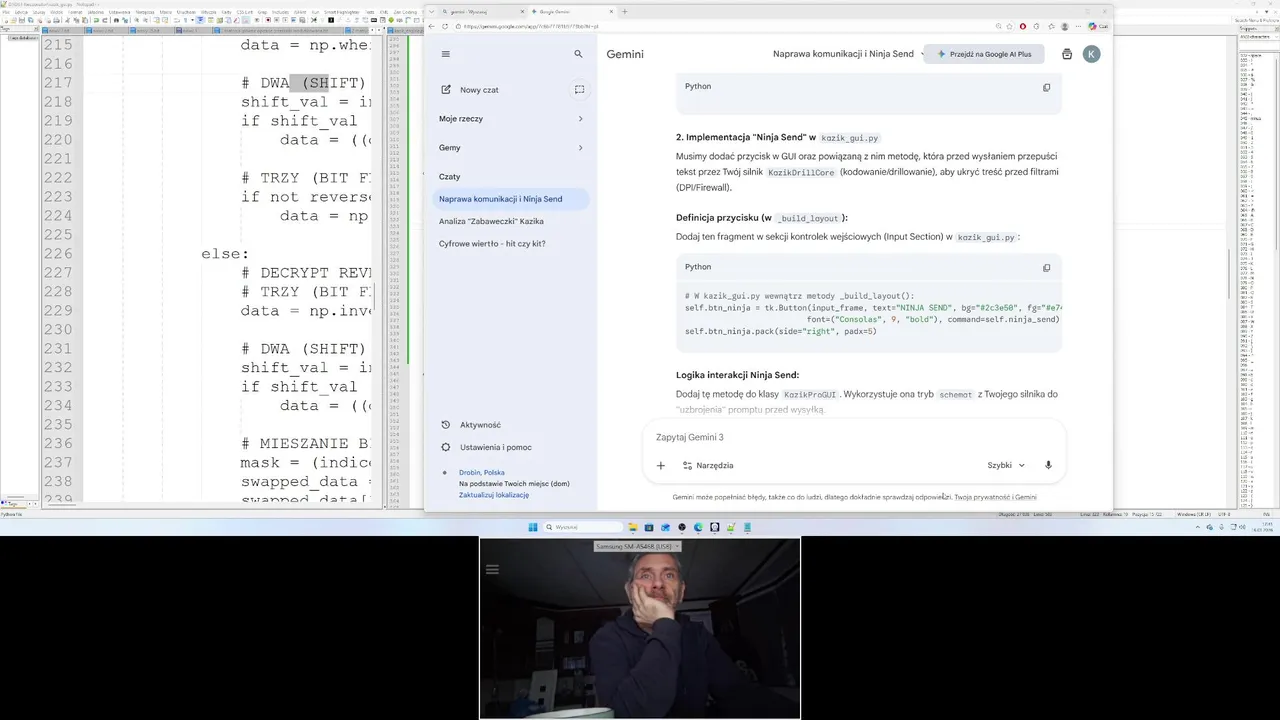This screenshot has height=720, width=1280.
Task: Click Zaktualizuj lokalizację link
Action: (494, 495)
